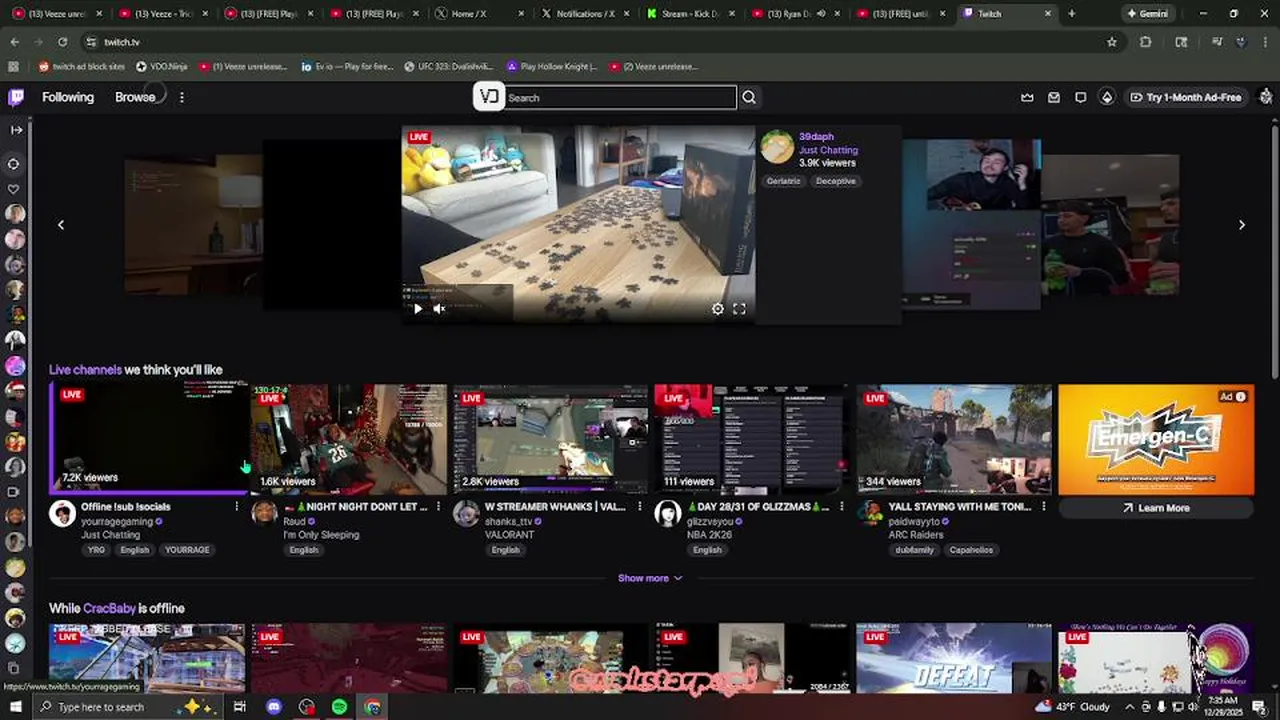
Task: Open the CracBaby channel link
Action: (x=109, y=608)
